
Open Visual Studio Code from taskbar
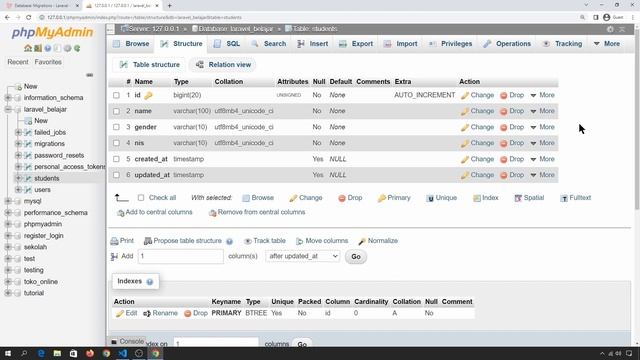pos(122,353)
